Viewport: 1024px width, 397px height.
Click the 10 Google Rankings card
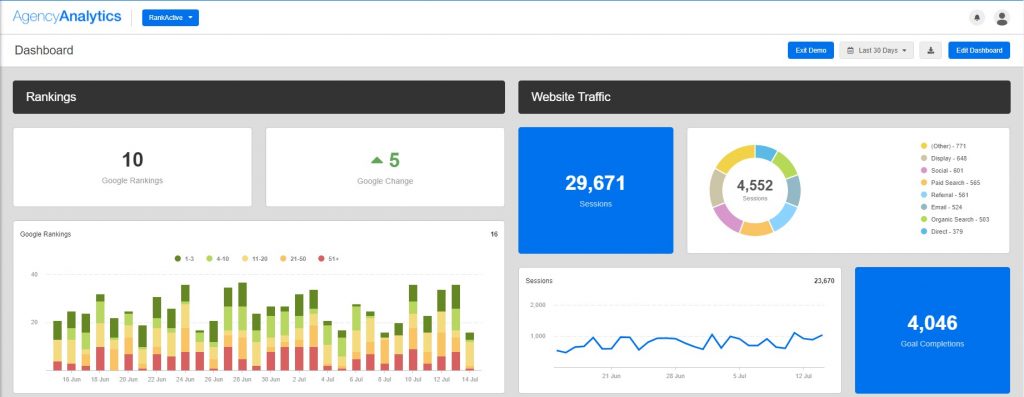[x=133, y=167]
